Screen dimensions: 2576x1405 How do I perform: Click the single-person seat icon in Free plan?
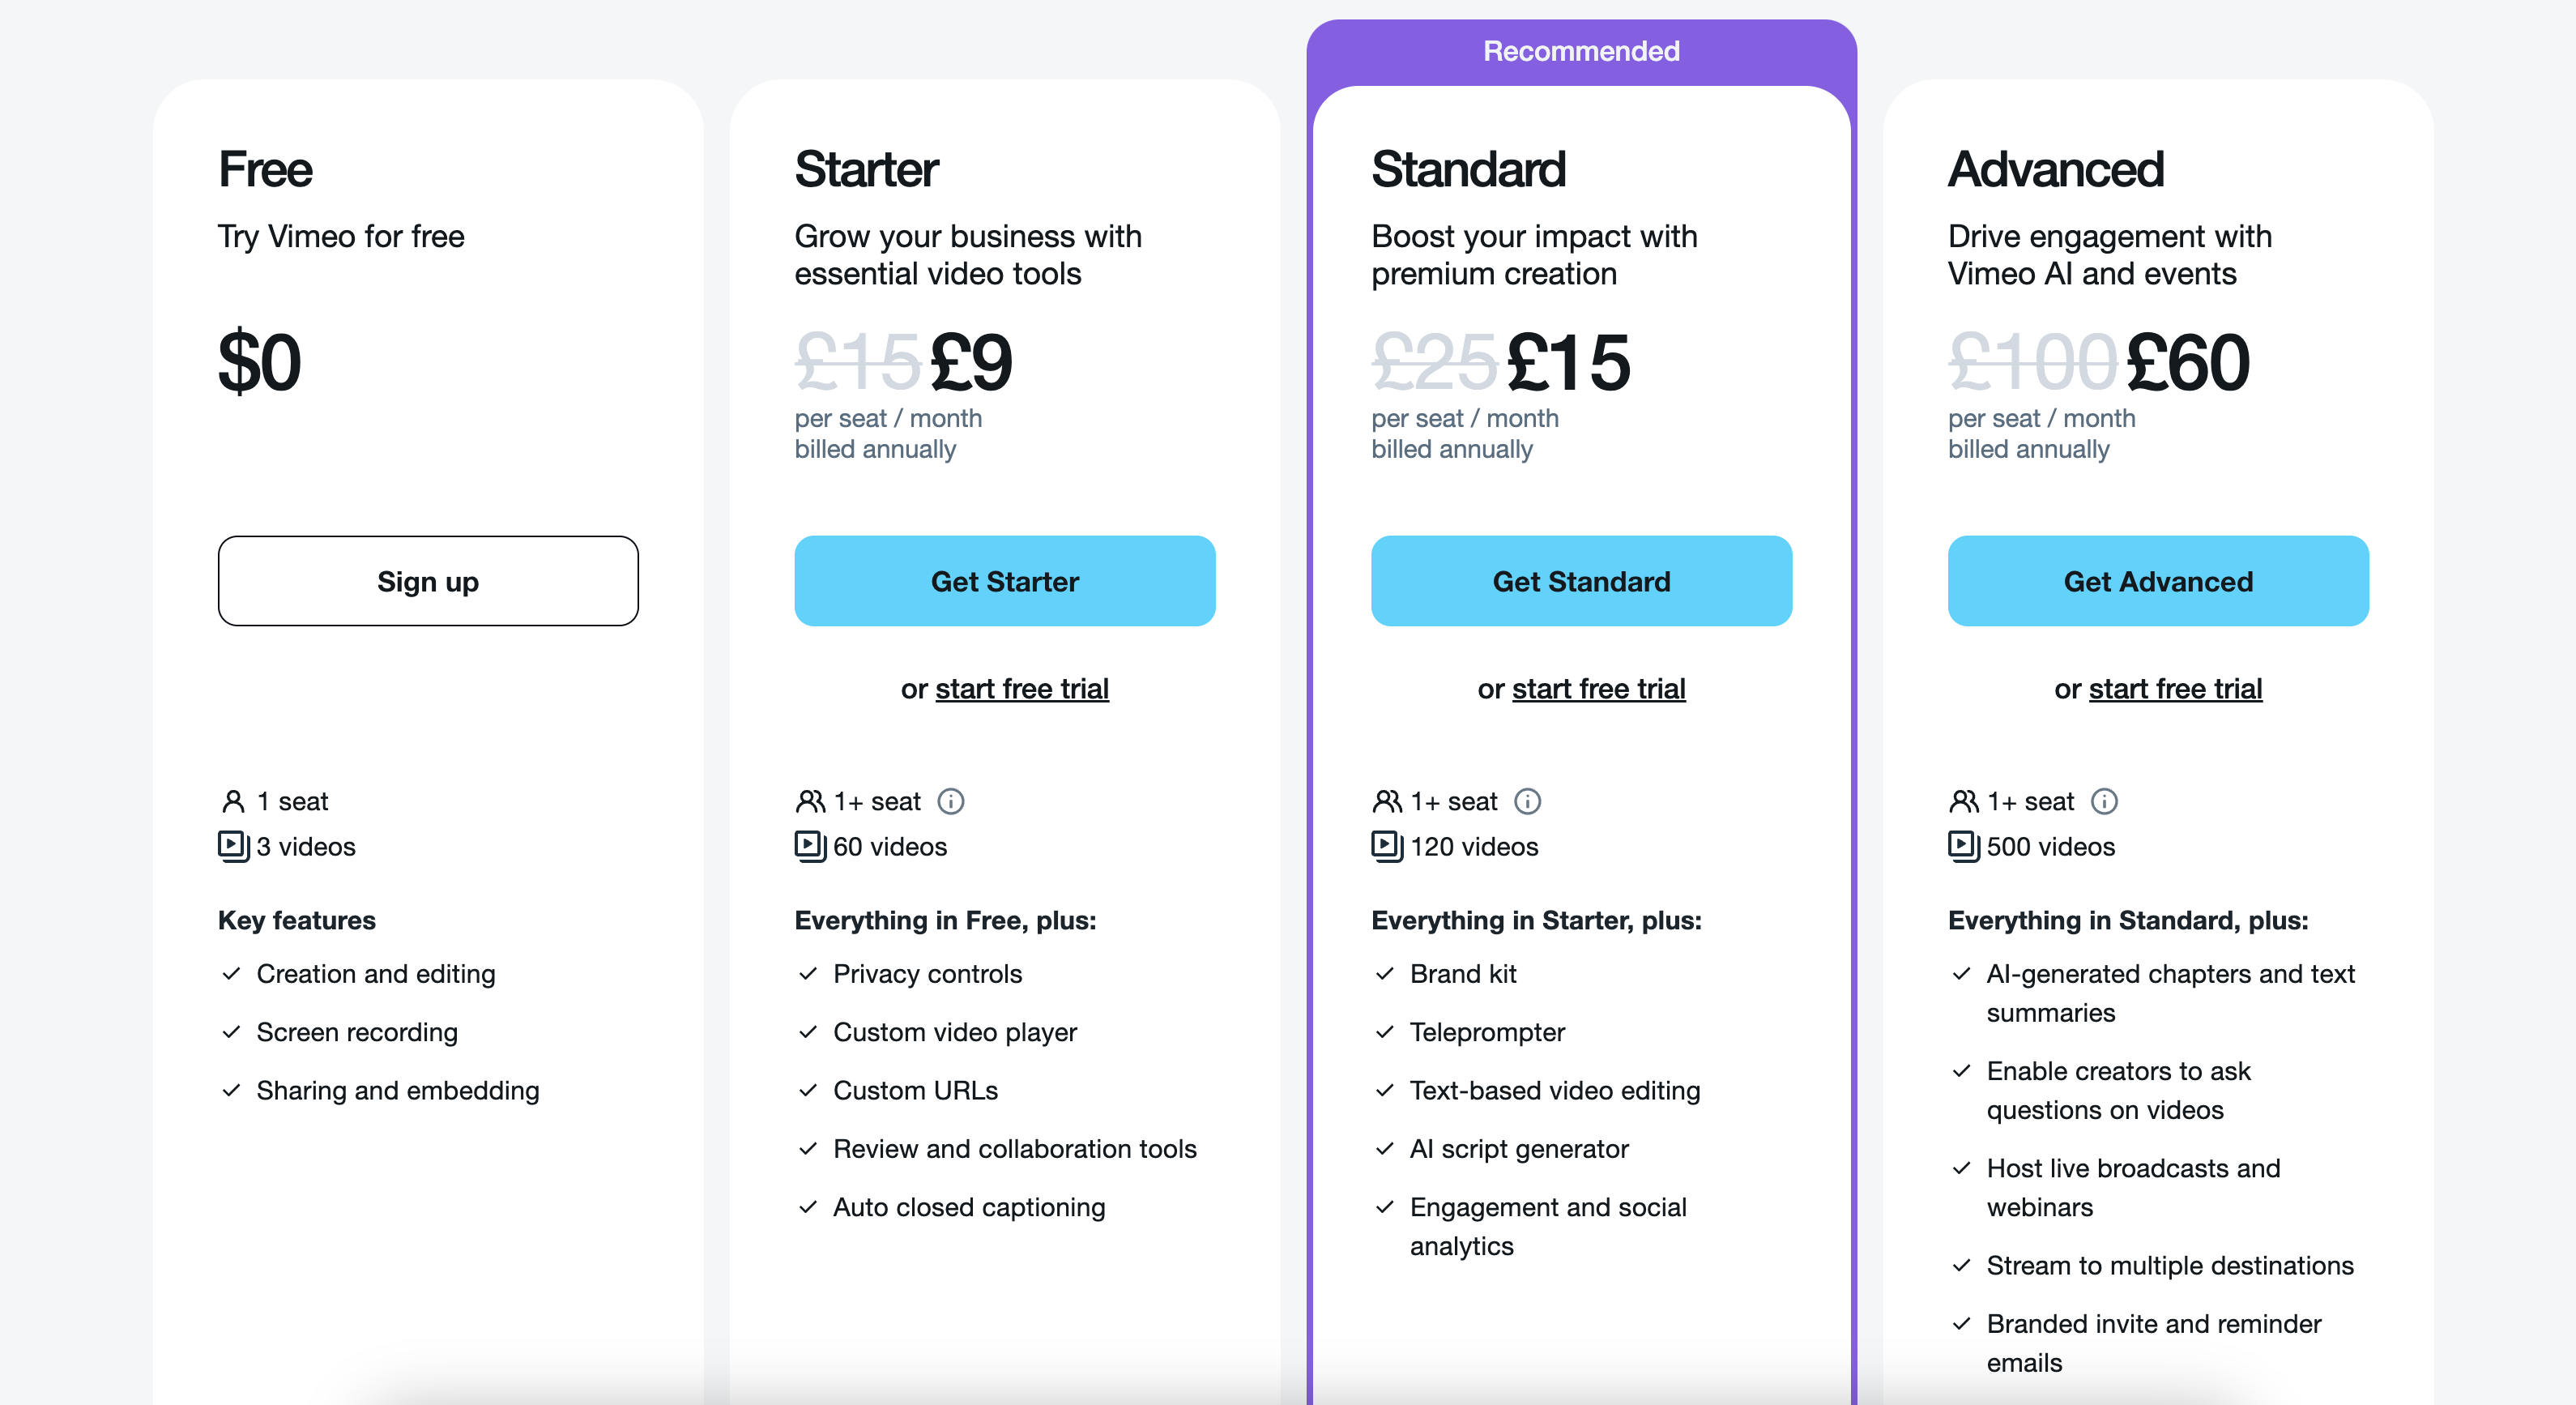233,801
